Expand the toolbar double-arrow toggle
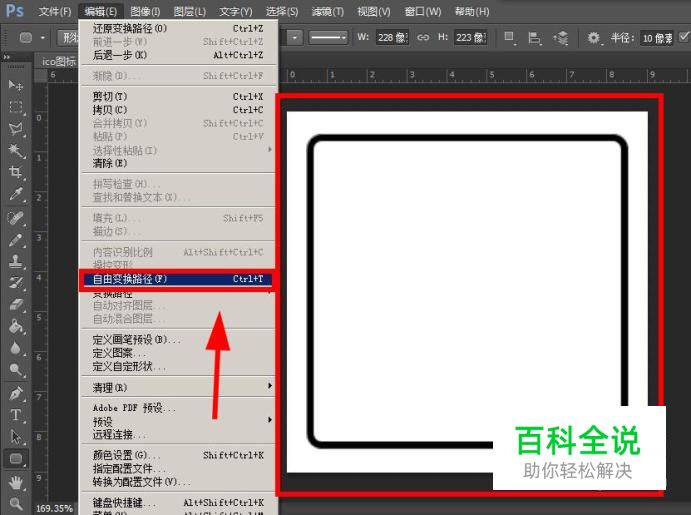The image size is (691, 515). (x=7, y=57)
